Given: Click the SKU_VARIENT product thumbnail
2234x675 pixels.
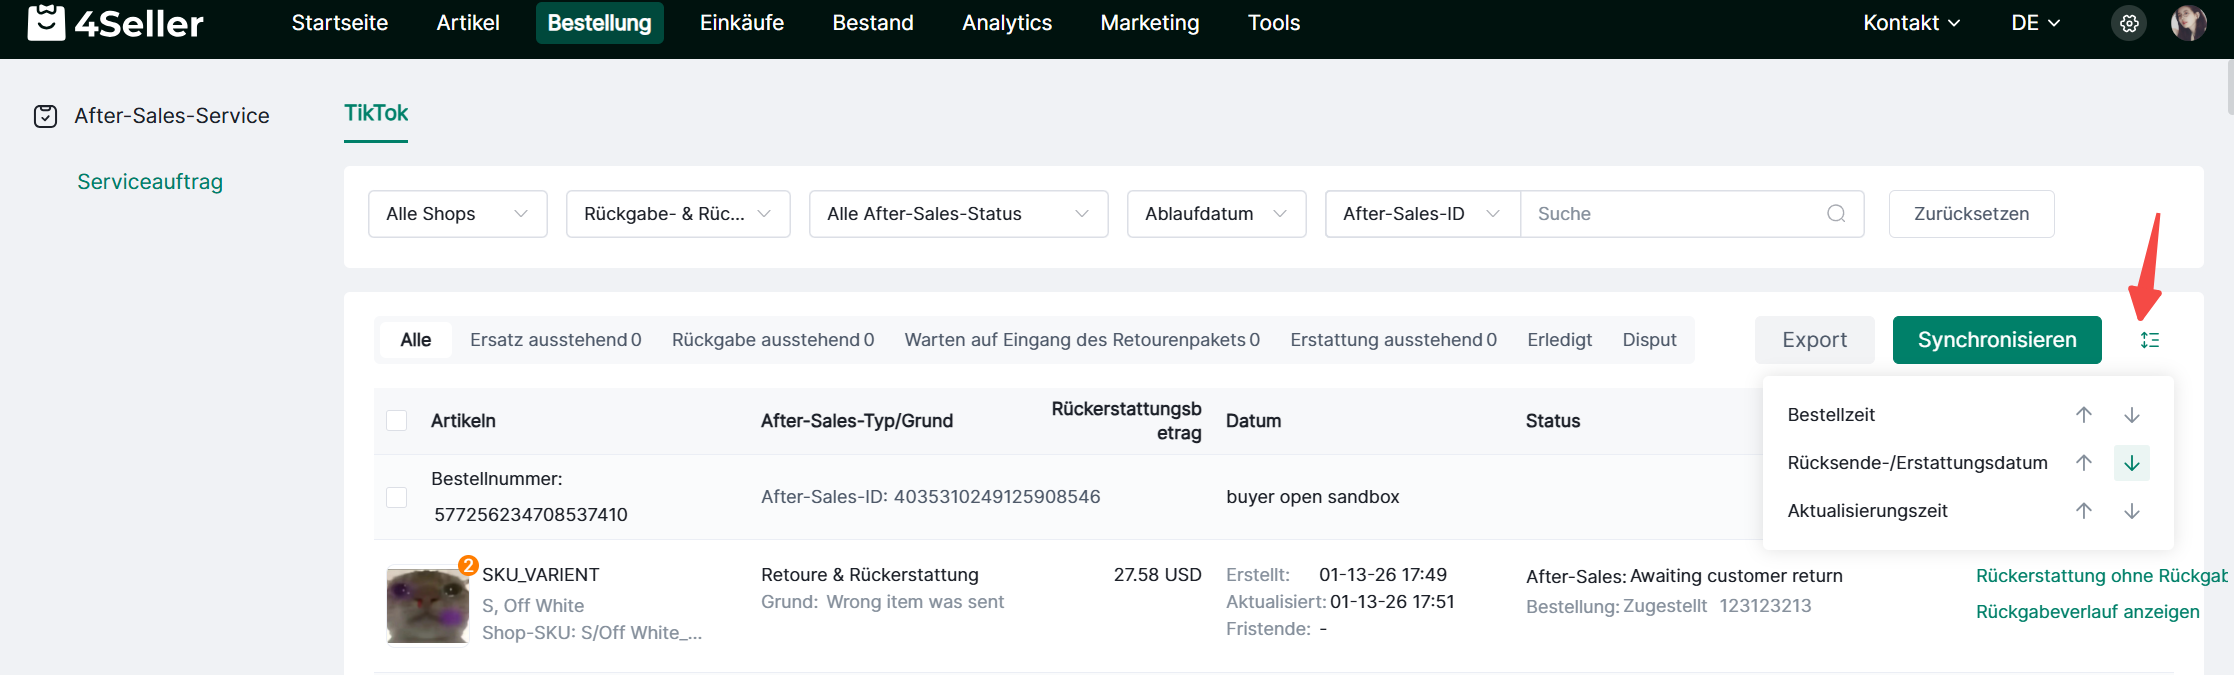Looking at the screenshot, I should point(427,606).
